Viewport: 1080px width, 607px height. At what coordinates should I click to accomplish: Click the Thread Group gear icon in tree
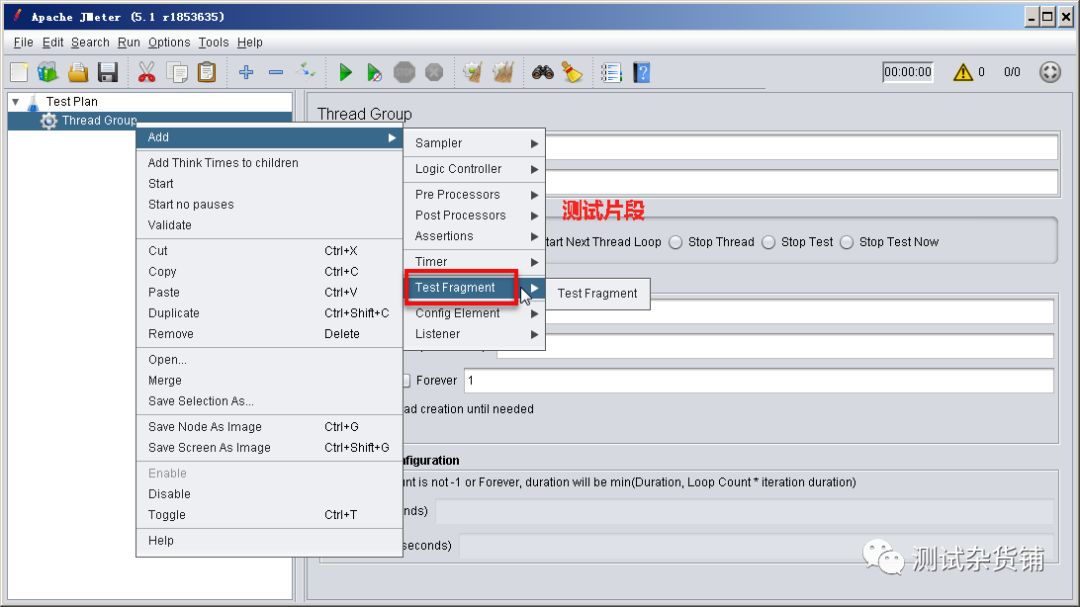(x=48, y=121)
